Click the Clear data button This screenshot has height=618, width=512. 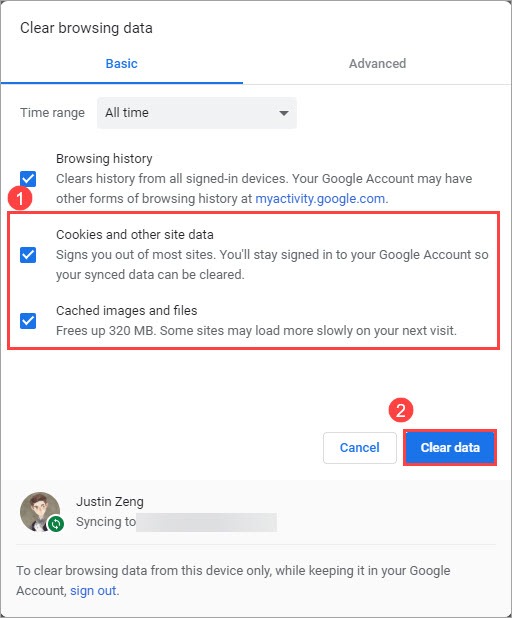[x=450, y=447]
